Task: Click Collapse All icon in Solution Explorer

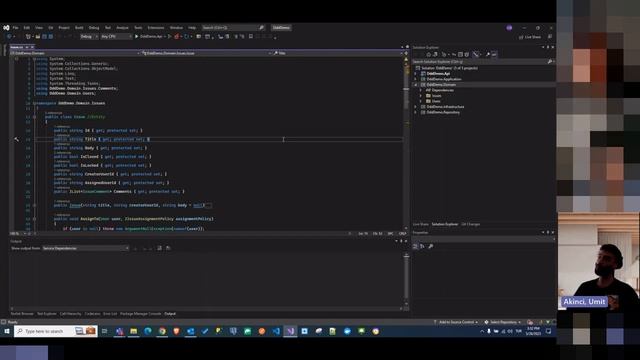Action: pyautogui.click(x=460, y=54)
